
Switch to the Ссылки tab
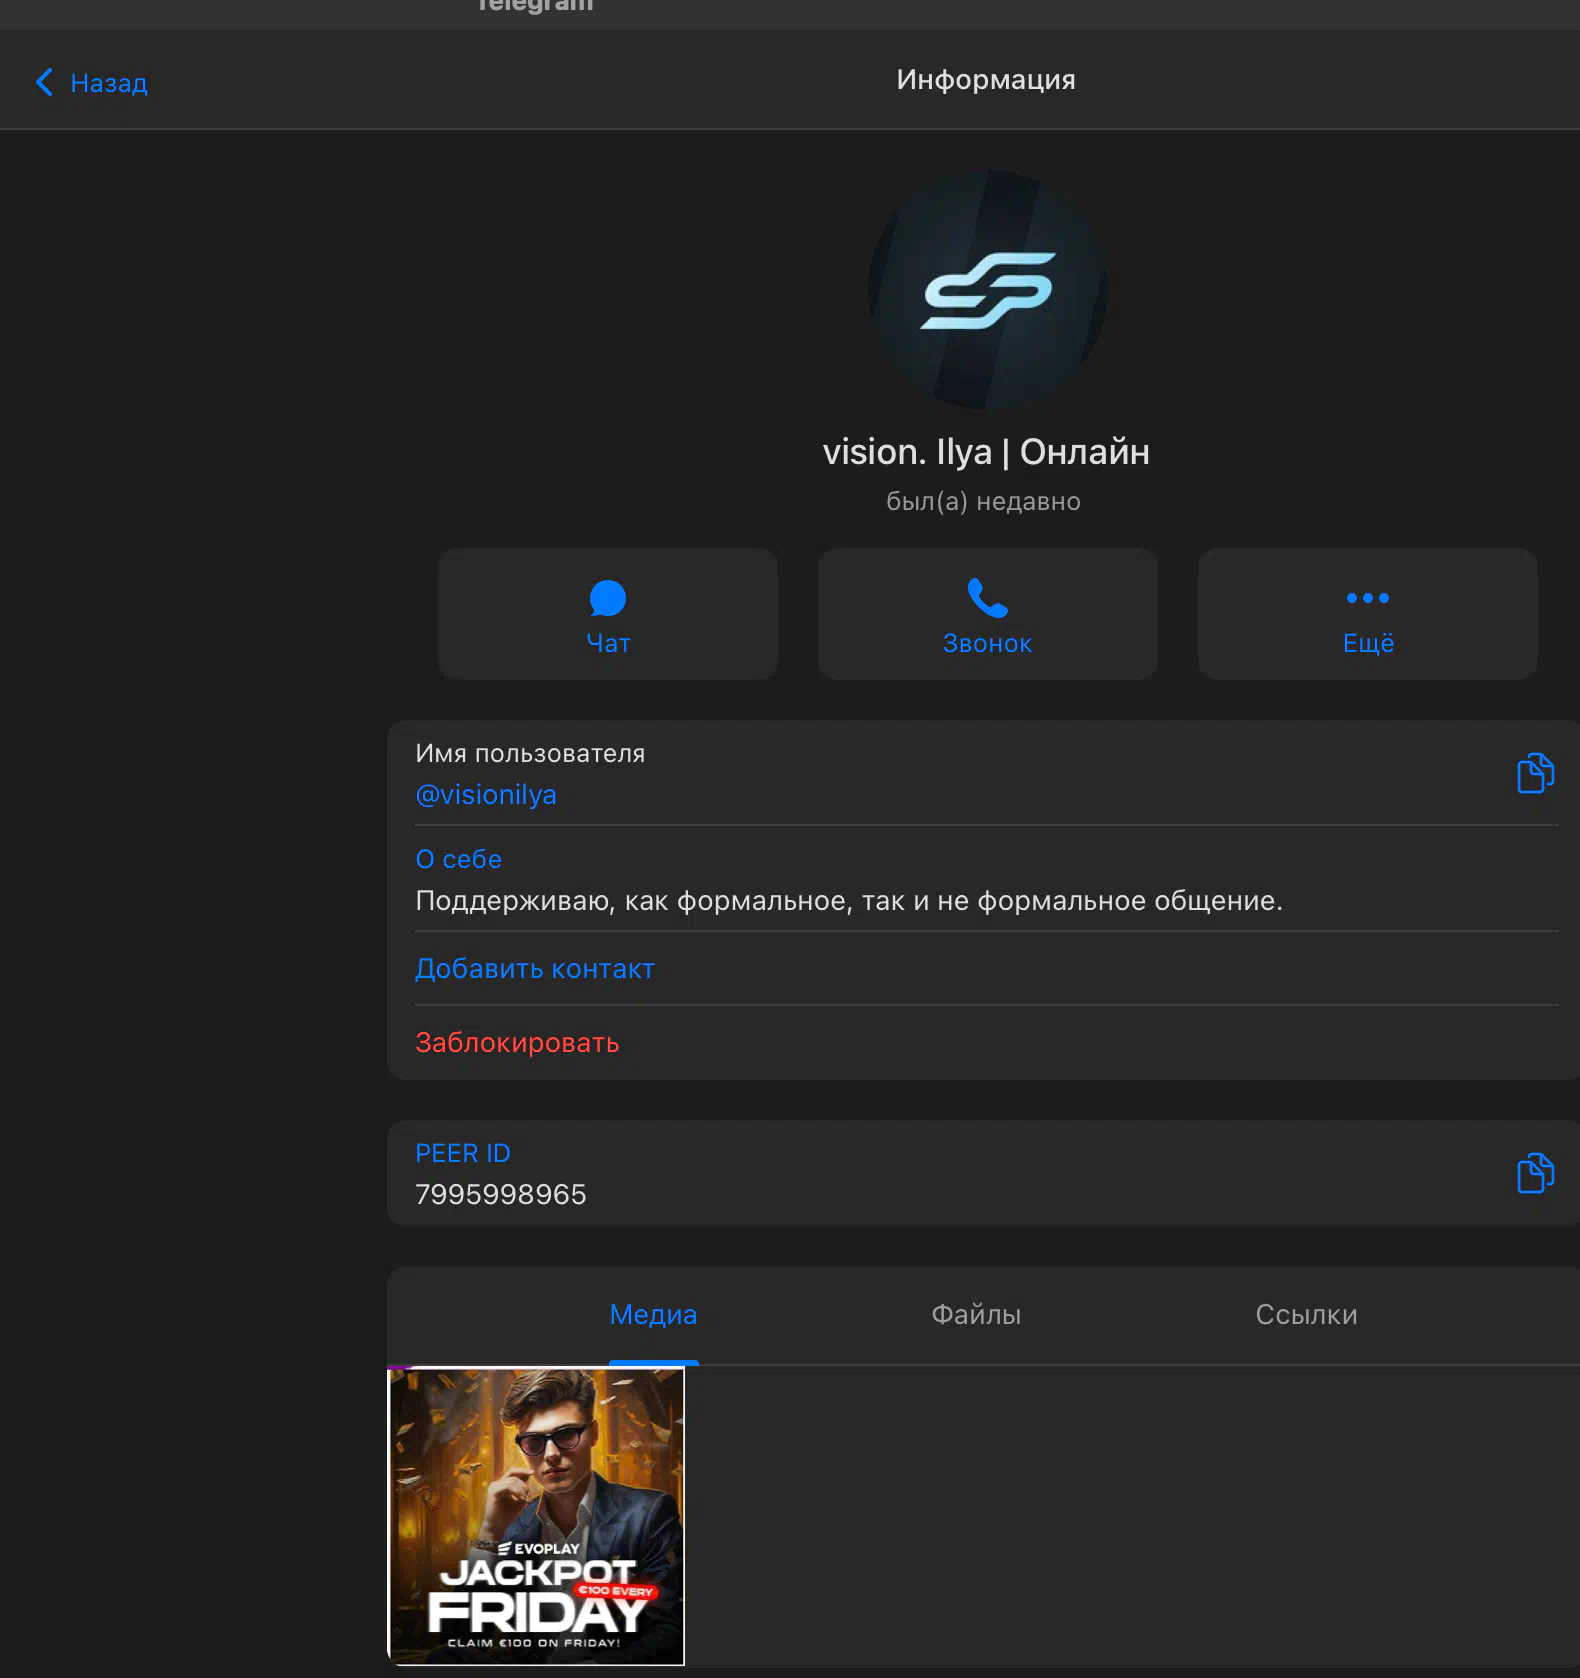pos(1306,1315)
